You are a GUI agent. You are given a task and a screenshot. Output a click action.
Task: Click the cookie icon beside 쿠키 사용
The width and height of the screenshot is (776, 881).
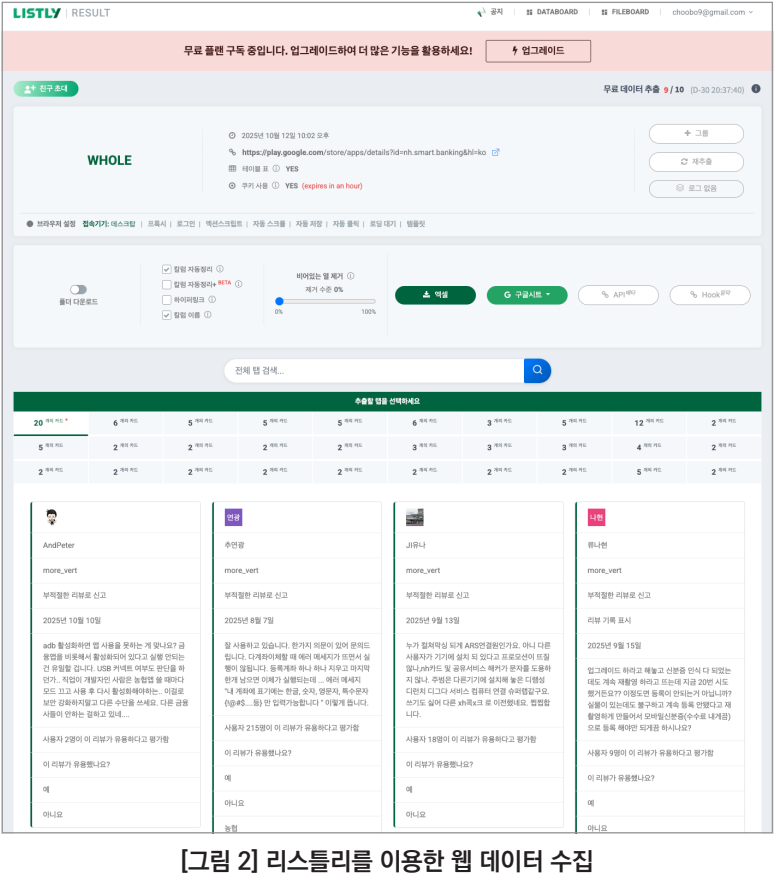pos(232,185)
